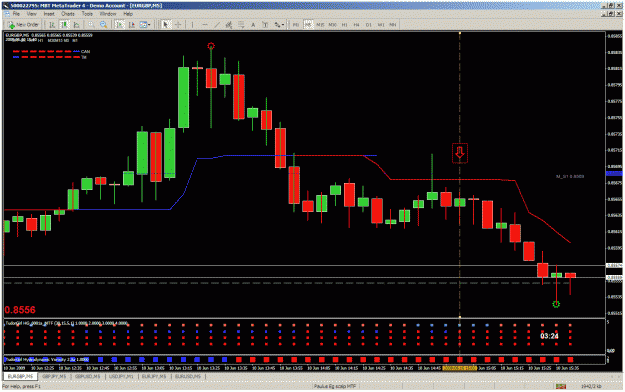Switch chart to bar chart display

click(x=52, y=25)
